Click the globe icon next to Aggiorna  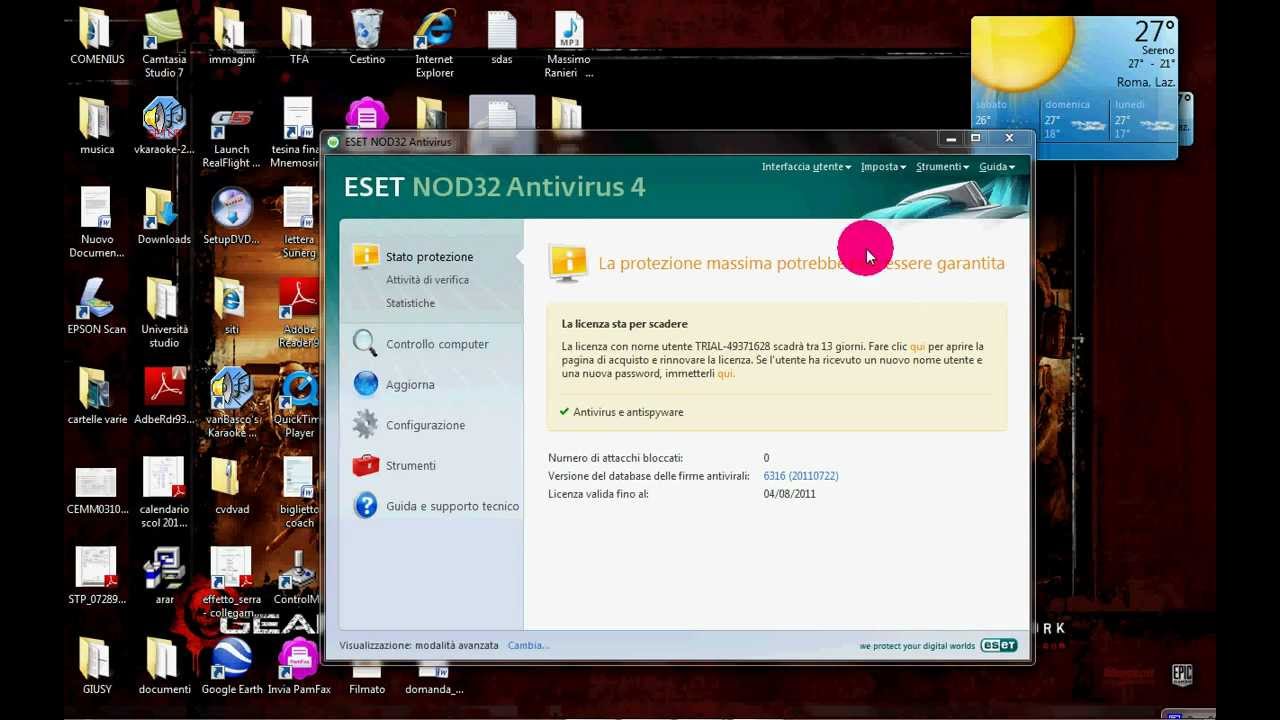[366, 384]
